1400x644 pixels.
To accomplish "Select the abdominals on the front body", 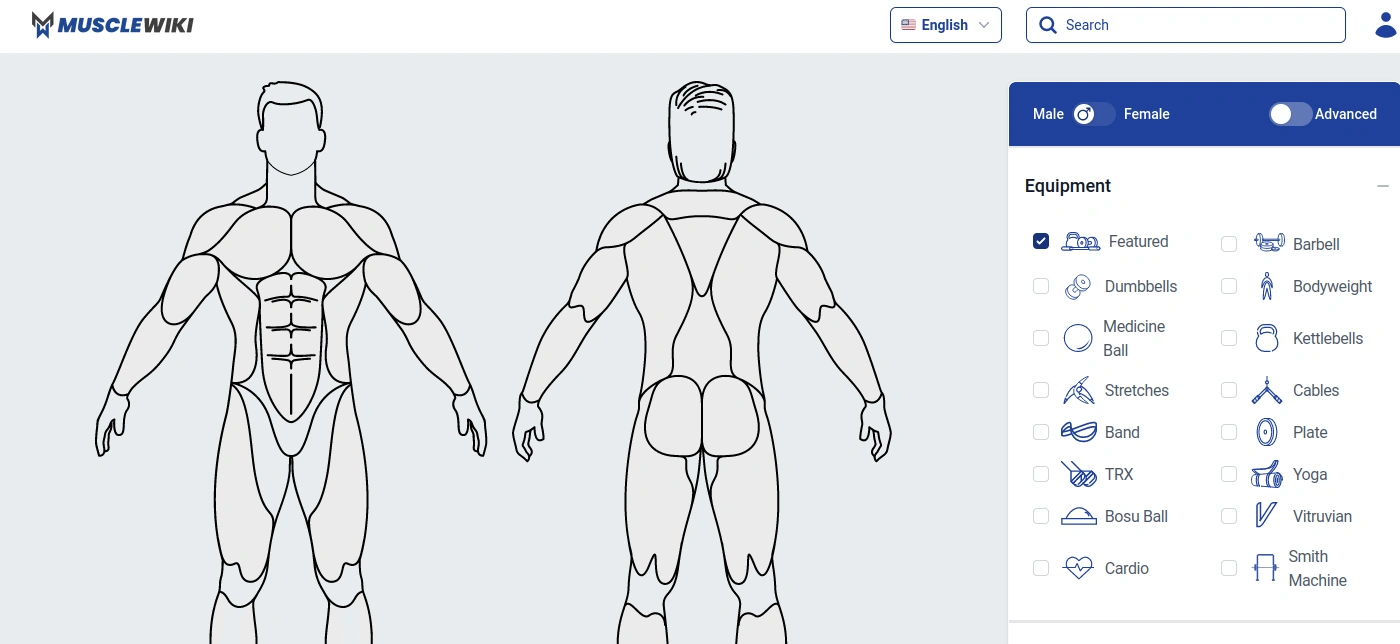I will [x=291, y=330].
